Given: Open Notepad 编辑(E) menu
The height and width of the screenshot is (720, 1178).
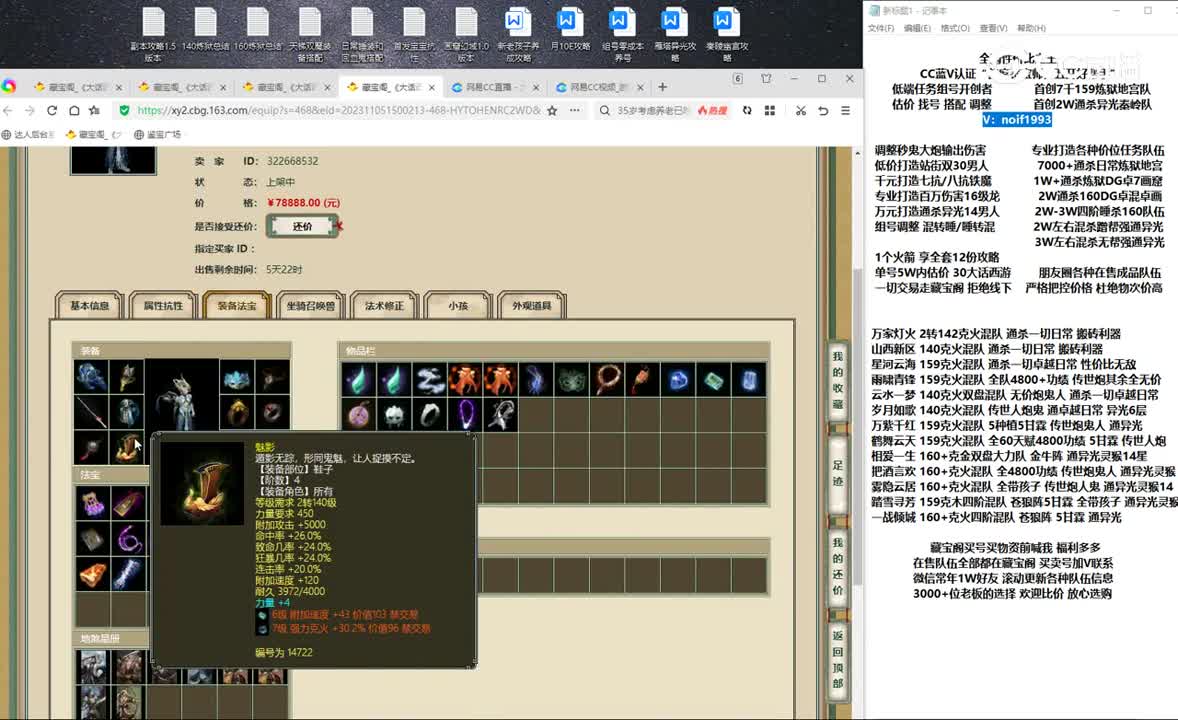Looking at the screenshot, I should pyautogui.click(x=917, y=28).
